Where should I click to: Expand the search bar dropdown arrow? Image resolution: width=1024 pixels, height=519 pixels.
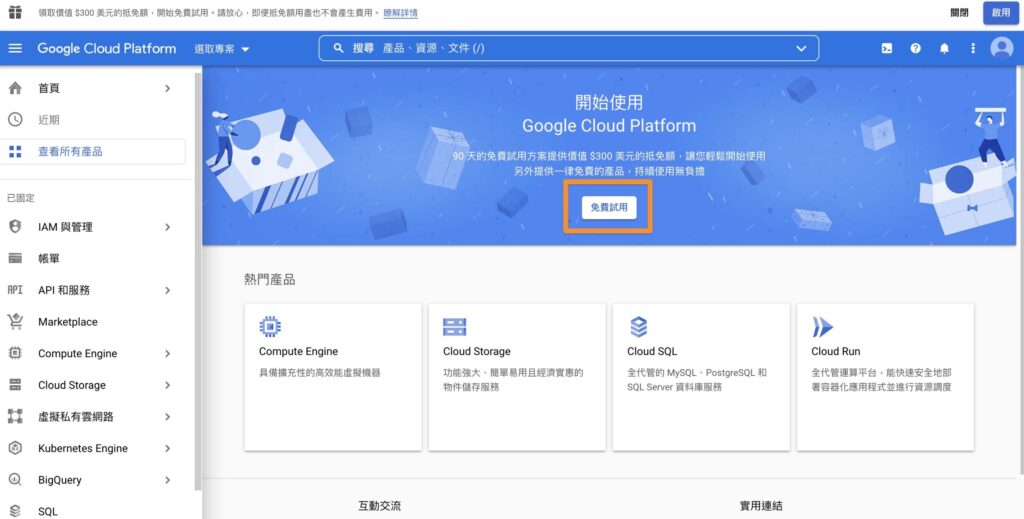[x=801, y=48]
